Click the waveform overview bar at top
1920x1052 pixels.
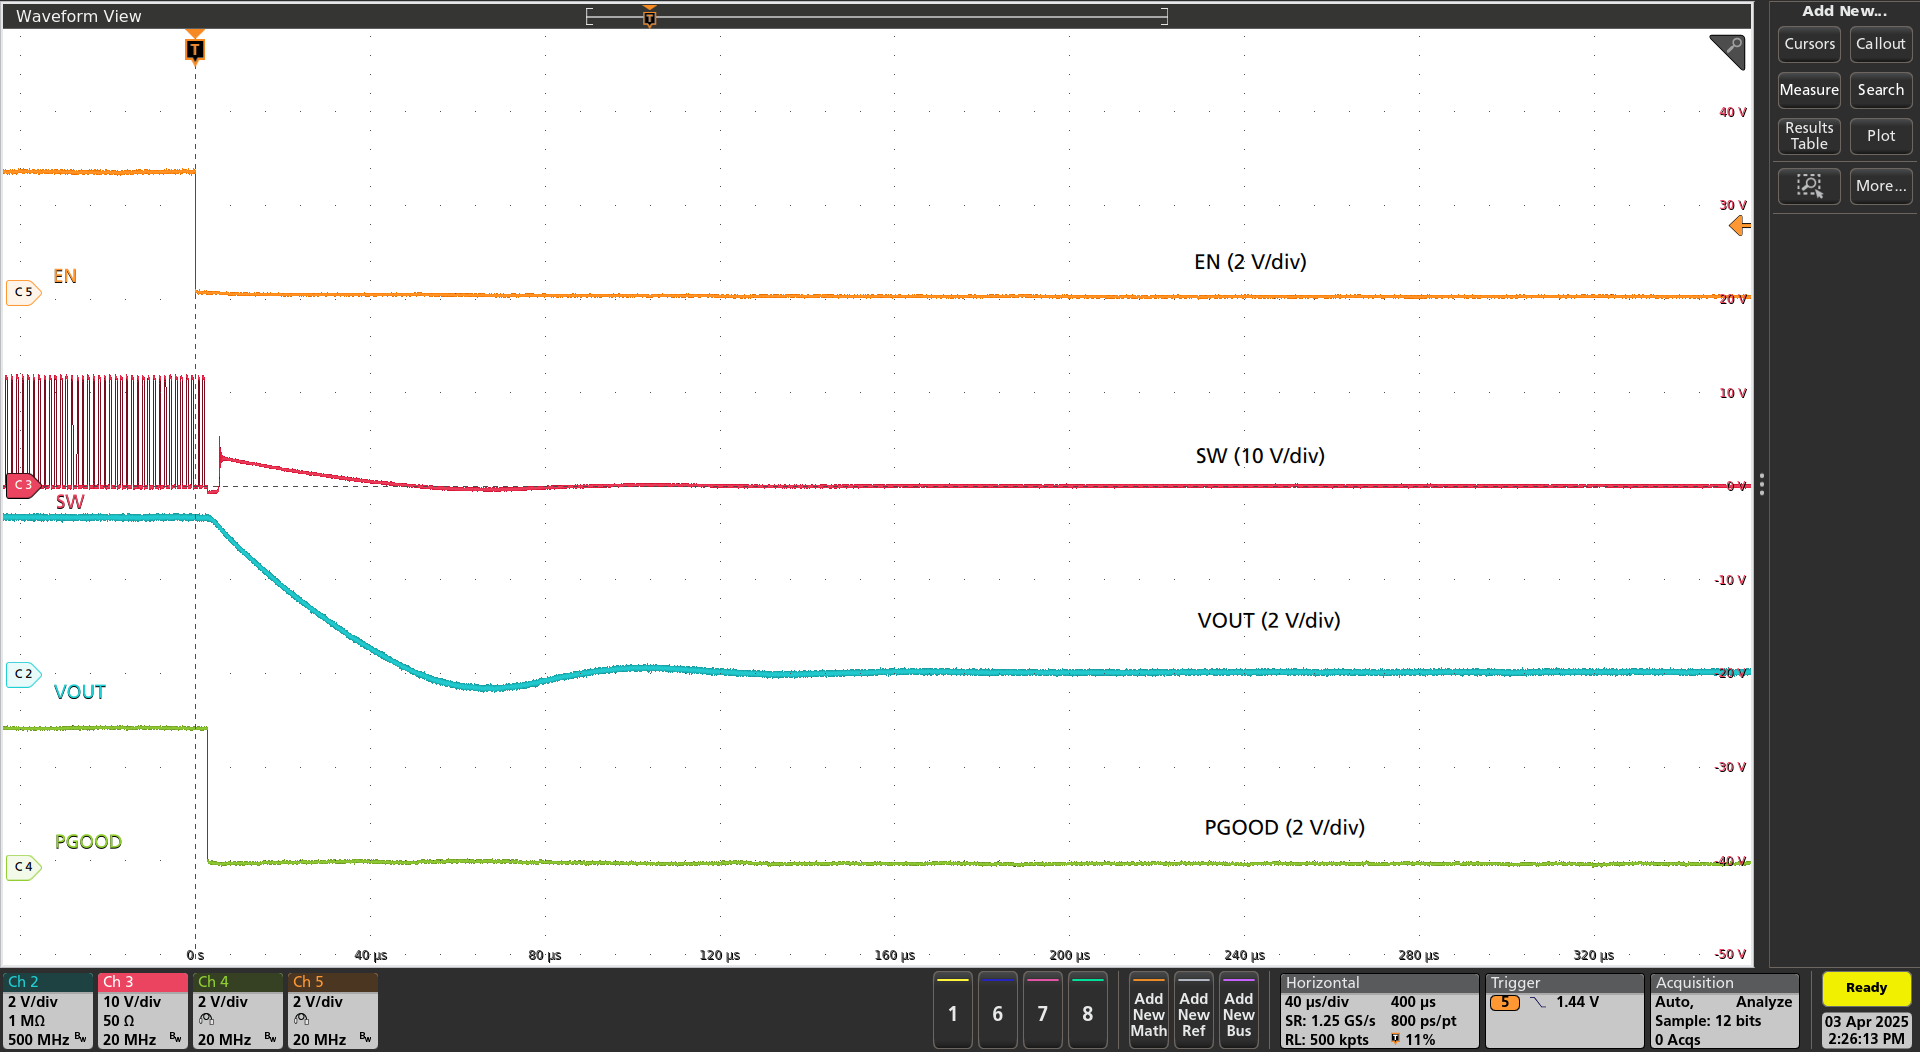(876, 16)
